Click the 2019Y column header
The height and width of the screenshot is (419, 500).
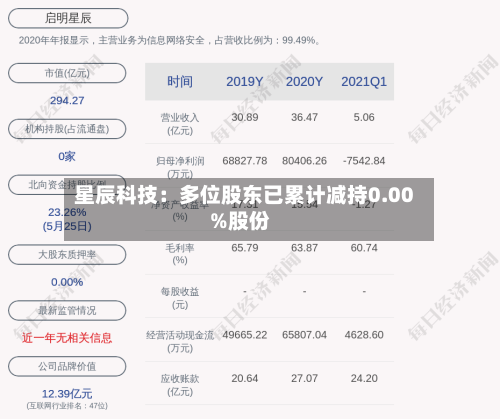click(x=245, y=82)
